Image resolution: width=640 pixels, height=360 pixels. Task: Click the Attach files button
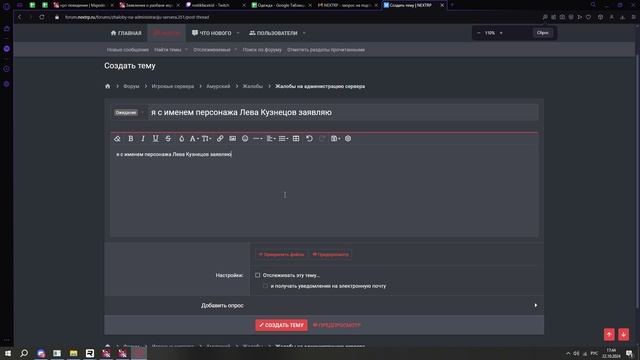pyautogui.click(x=282, y=255)
